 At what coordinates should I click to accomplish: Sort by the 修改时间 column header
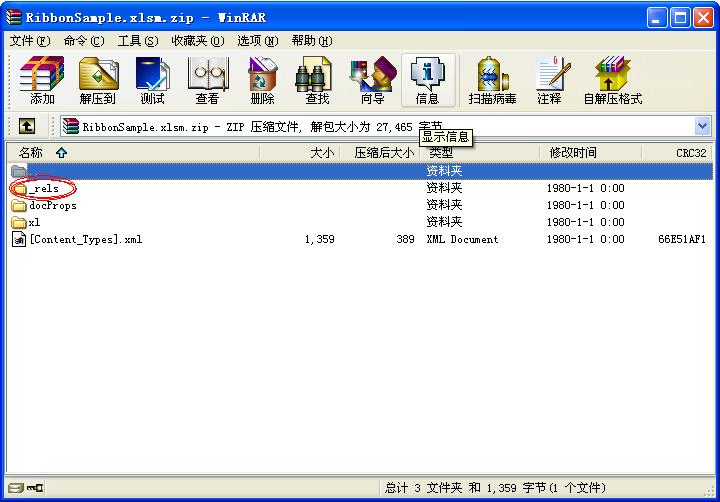click(572, 153)
